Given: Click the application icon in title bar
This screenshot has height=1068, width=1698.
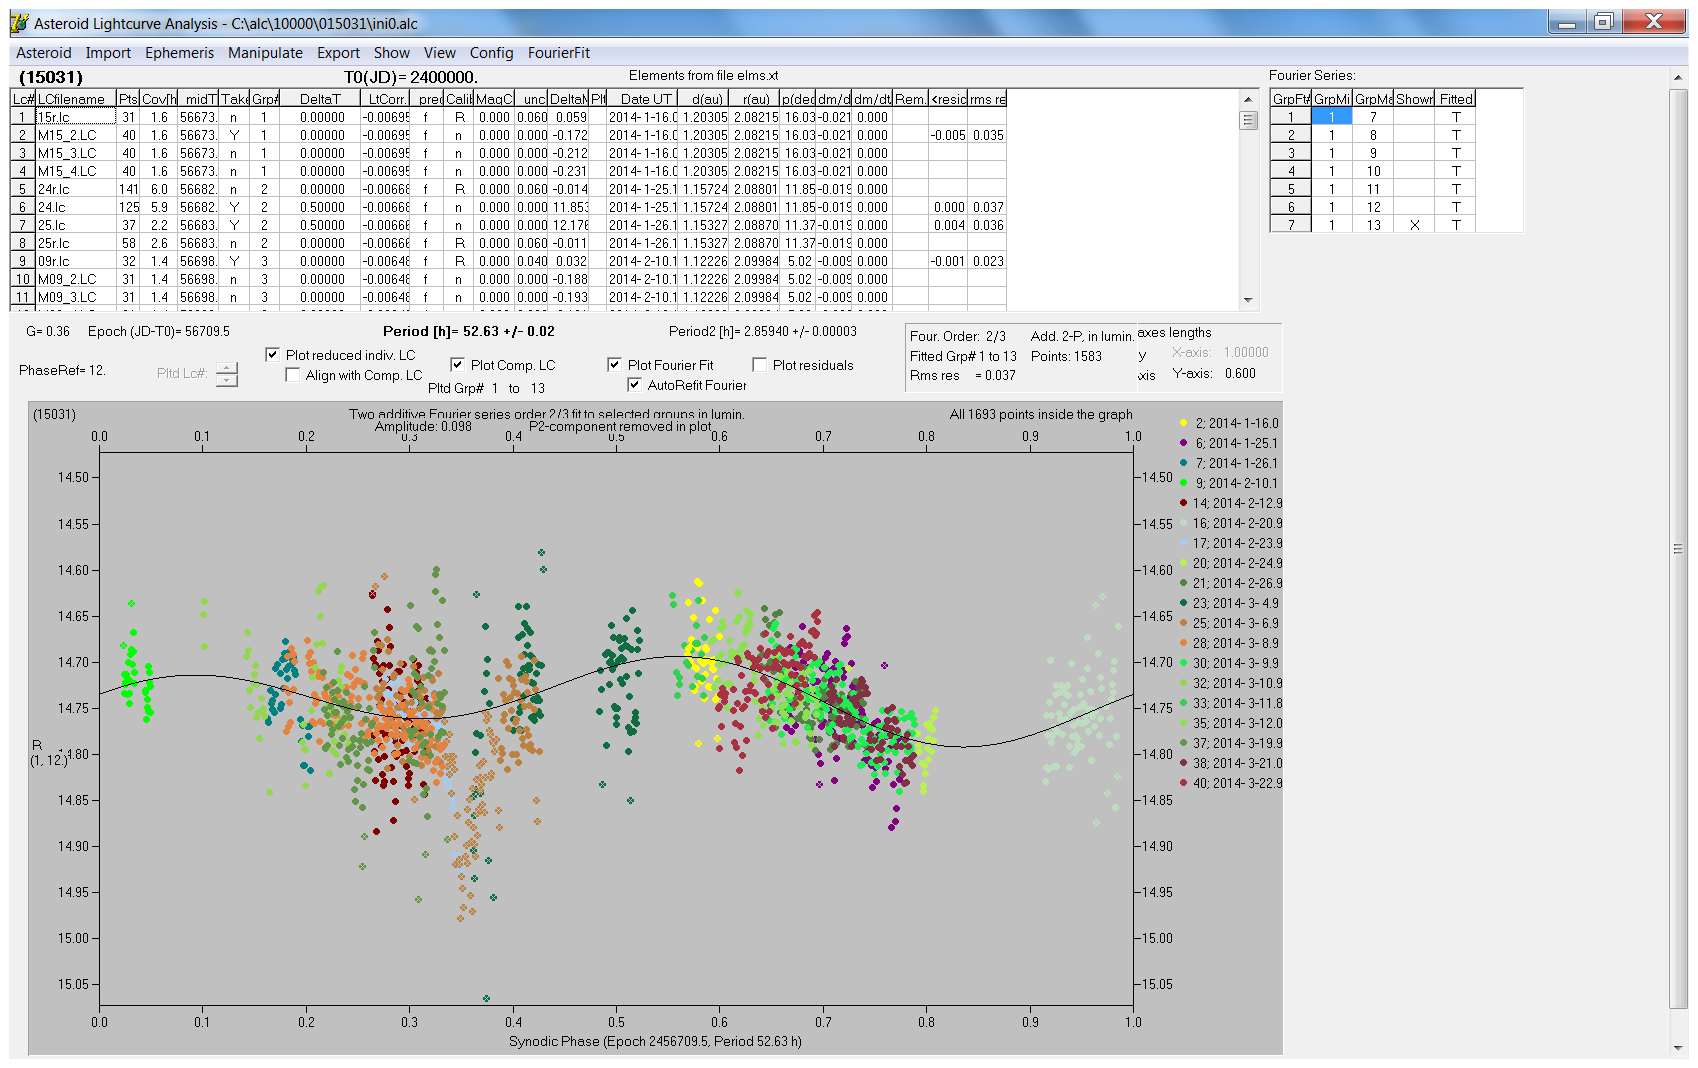Looking at the screenshot, I should pyautogui.click(x=19, y=22).
